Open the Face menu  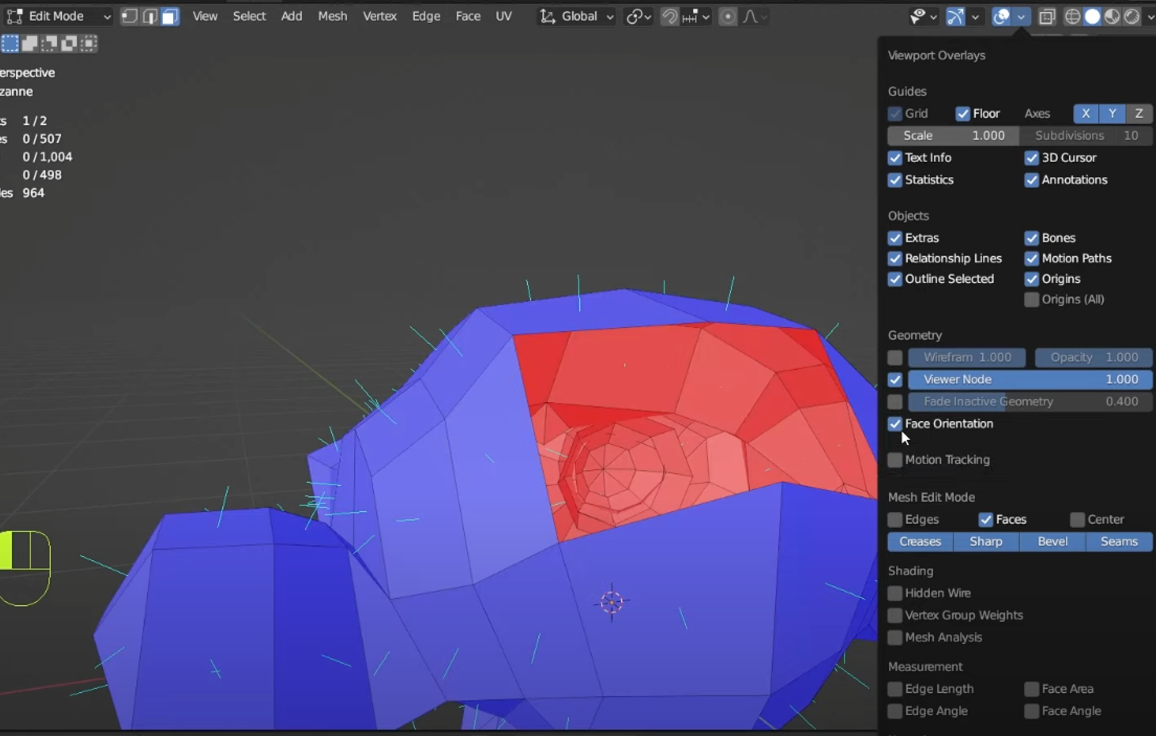click(x=468, y=16)
